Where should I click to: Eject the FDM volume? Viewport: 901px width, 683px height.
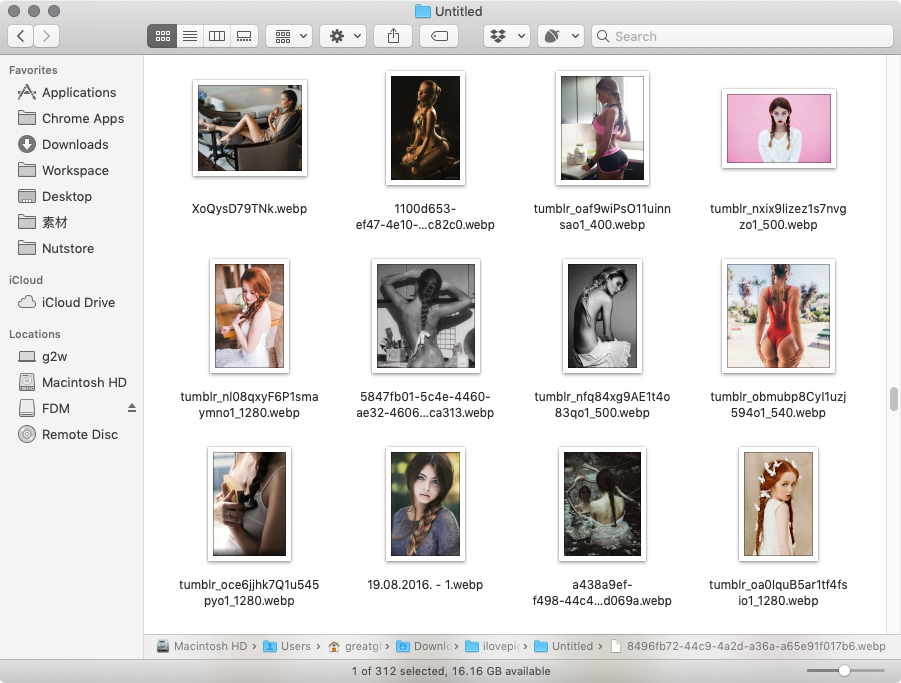tap(132, 408)
